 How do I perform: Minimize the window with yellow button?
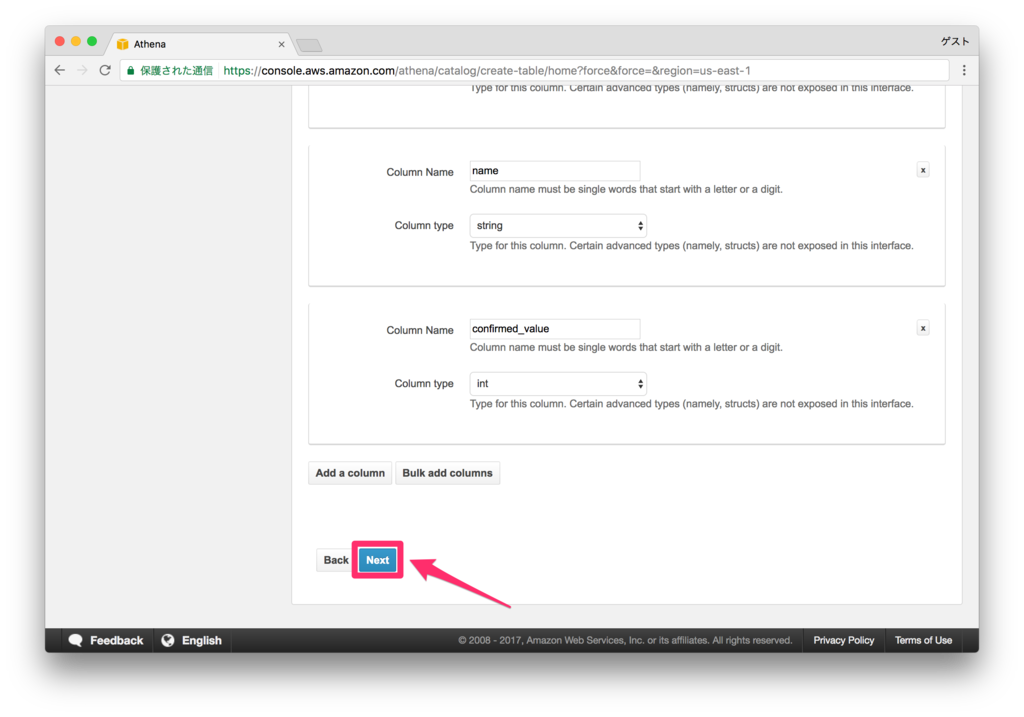76,41
